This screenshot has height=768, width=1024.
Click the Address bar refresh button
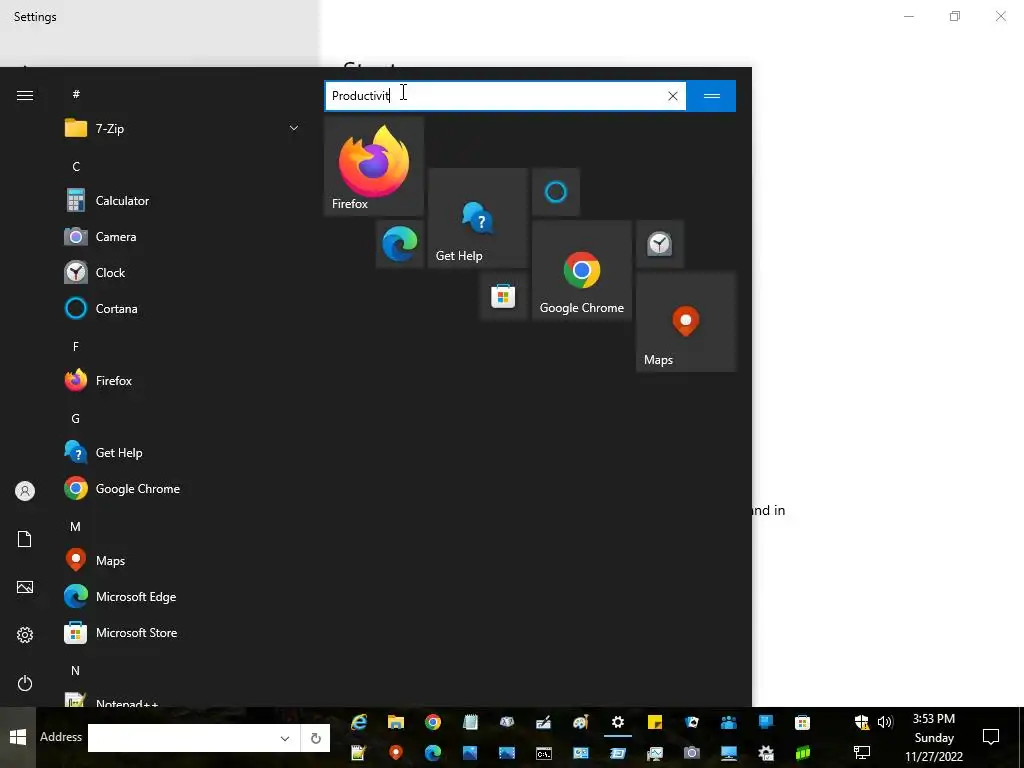pyautogui.click(x=315, y=738)
